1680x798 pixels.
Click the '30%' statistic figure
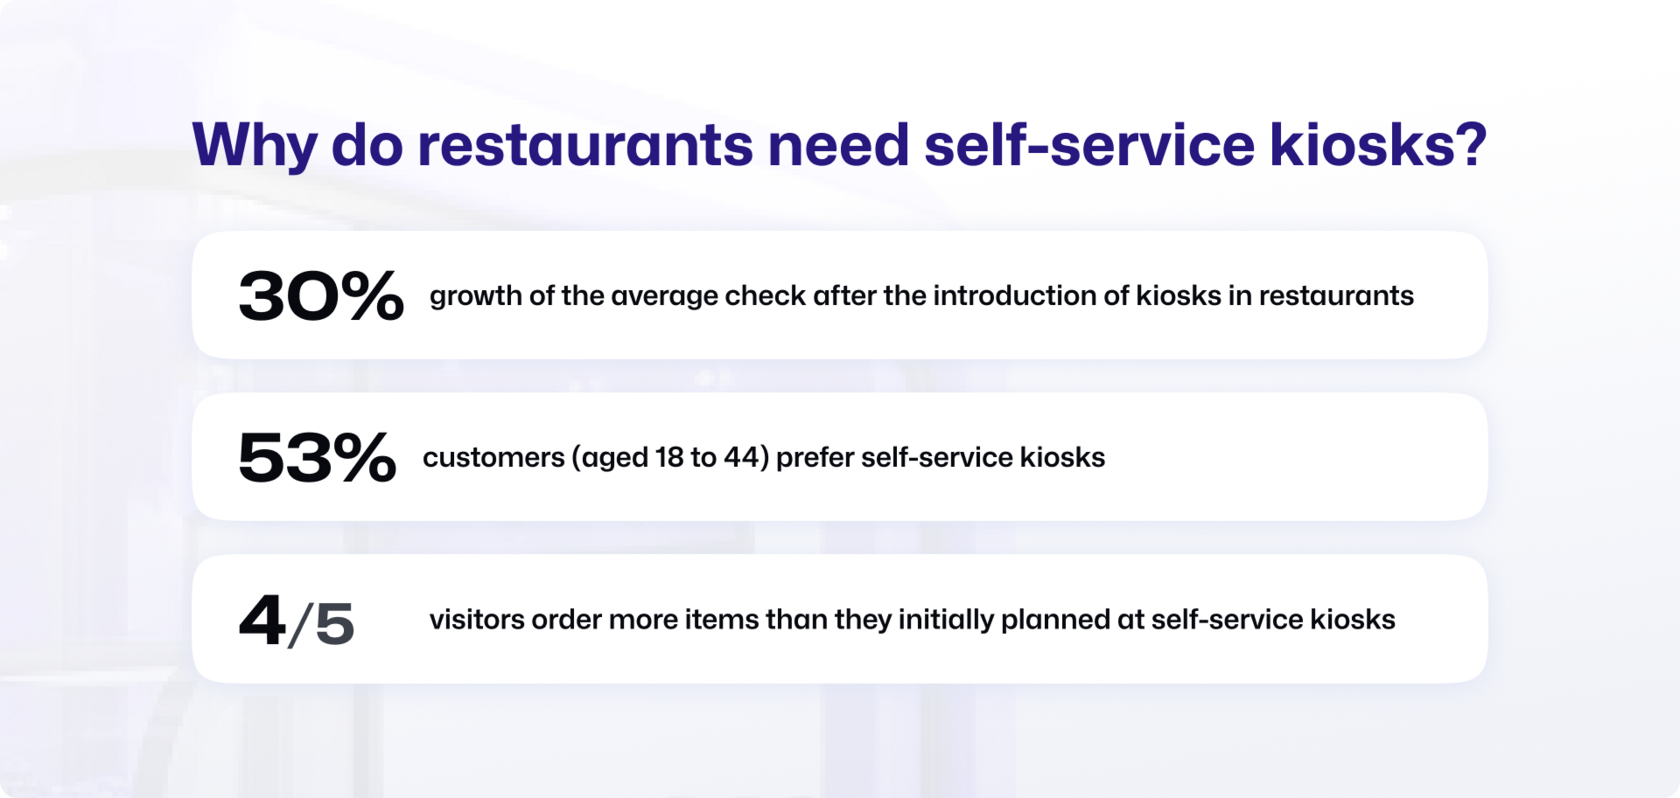pos(321,296)
